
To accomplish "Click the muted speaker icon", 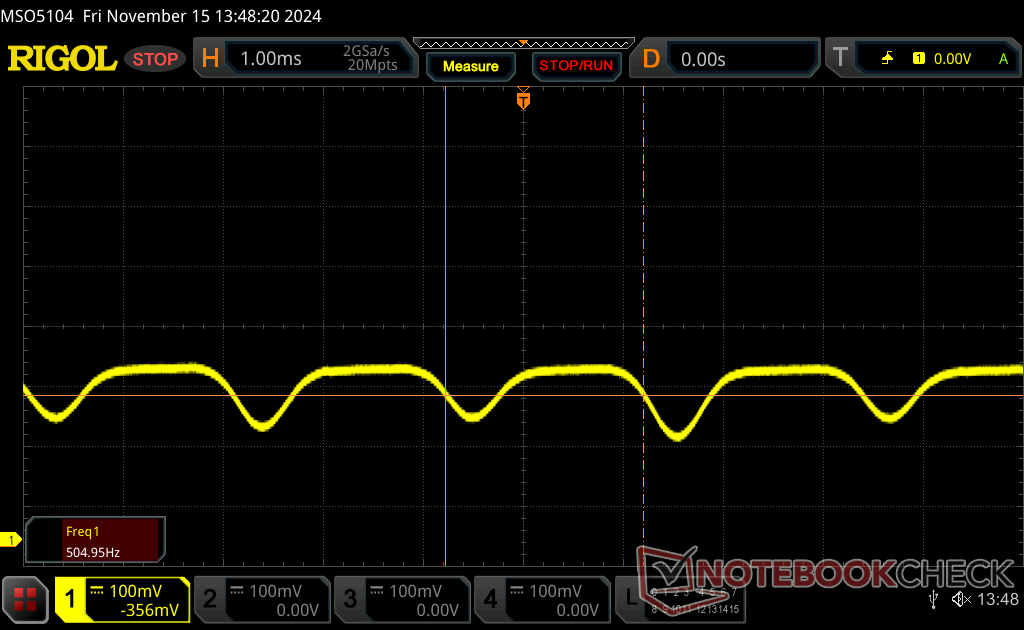I will pyautogui.click(x=961, y=599).
